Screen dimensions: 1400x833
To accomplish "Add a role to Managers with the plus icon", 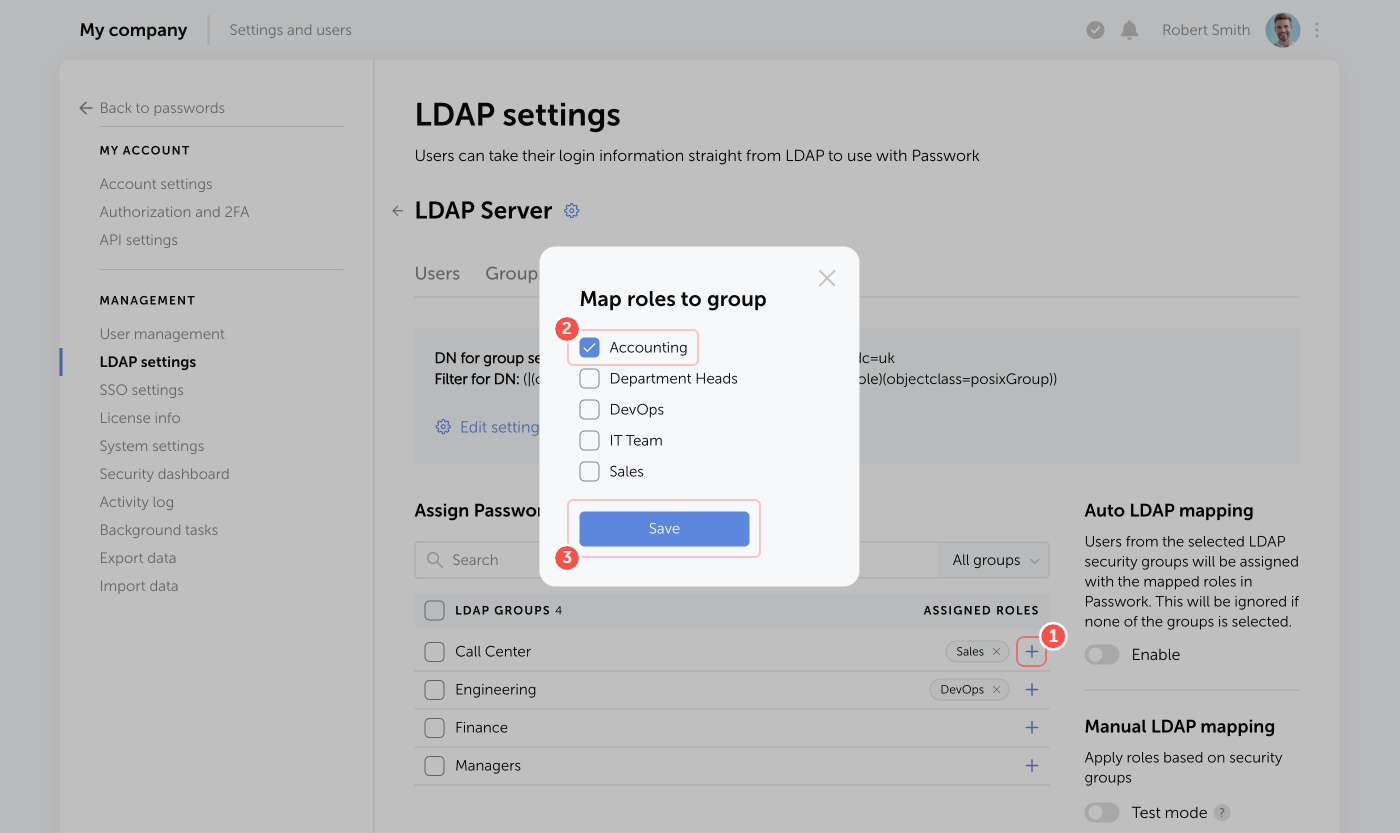I will click(x=1031, y=765).
